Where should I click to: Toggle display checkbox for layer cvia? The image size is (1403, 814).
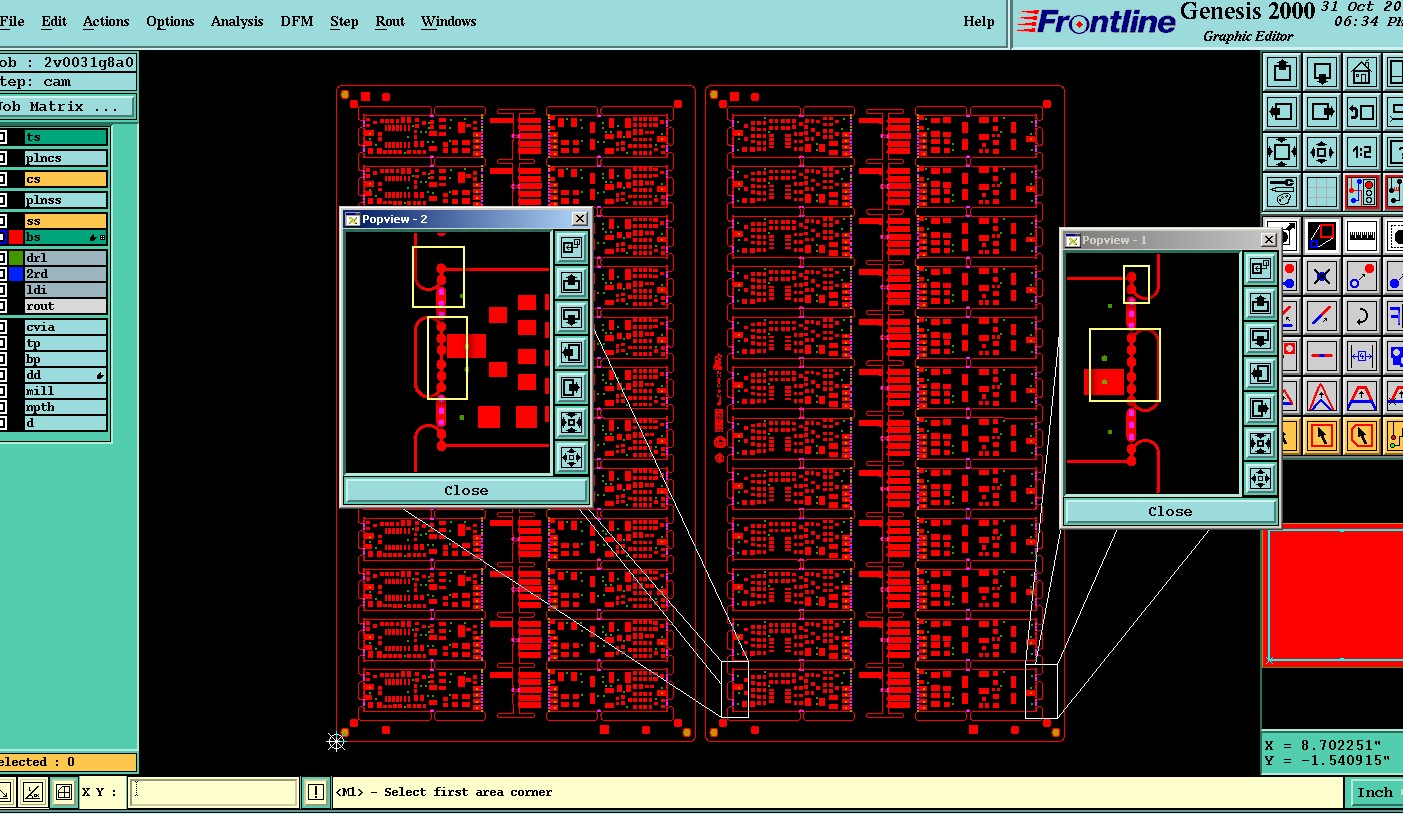pos(3,327)
